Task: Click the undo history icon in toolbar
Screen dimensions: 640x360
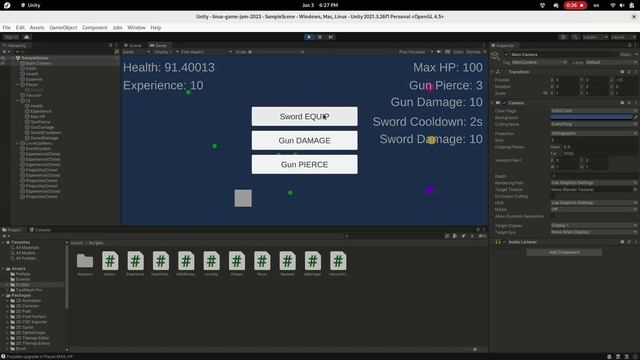Action: [x=563, y=37]
